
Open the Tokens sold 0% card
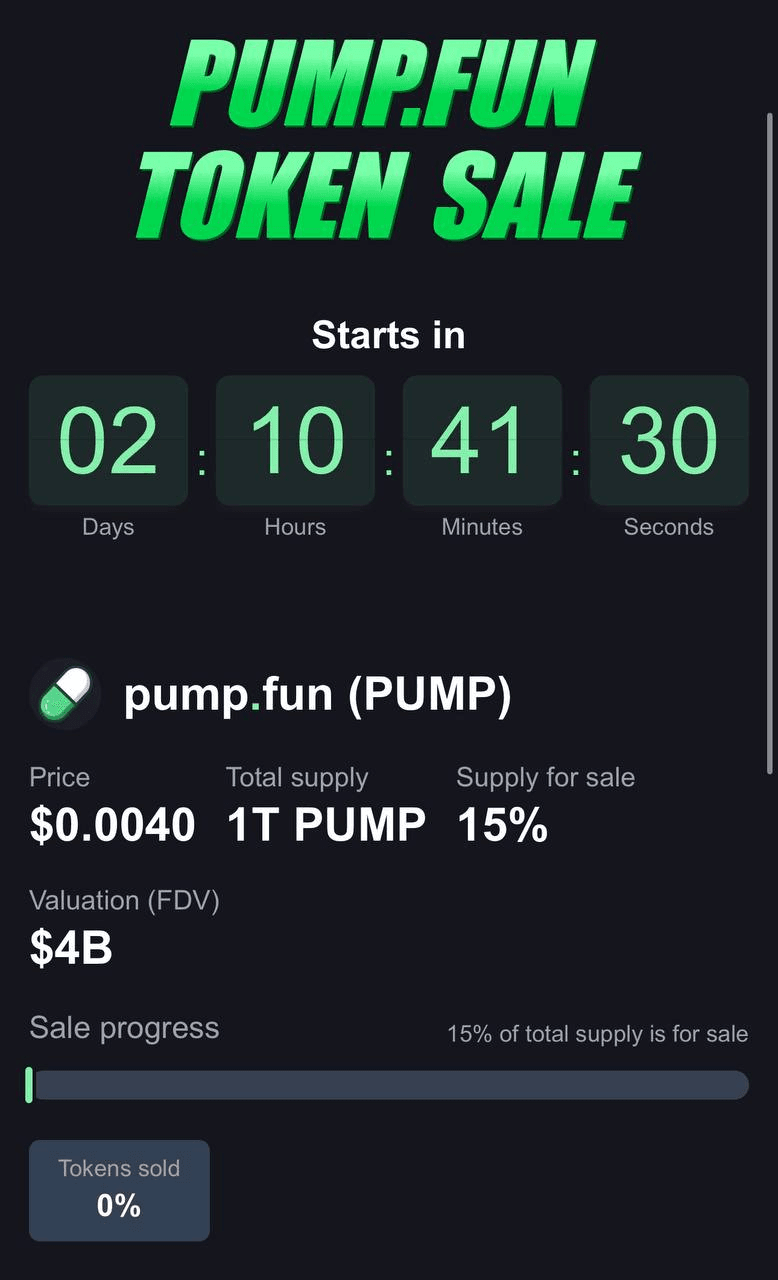pyautogui.click(x=119, y=1190)
